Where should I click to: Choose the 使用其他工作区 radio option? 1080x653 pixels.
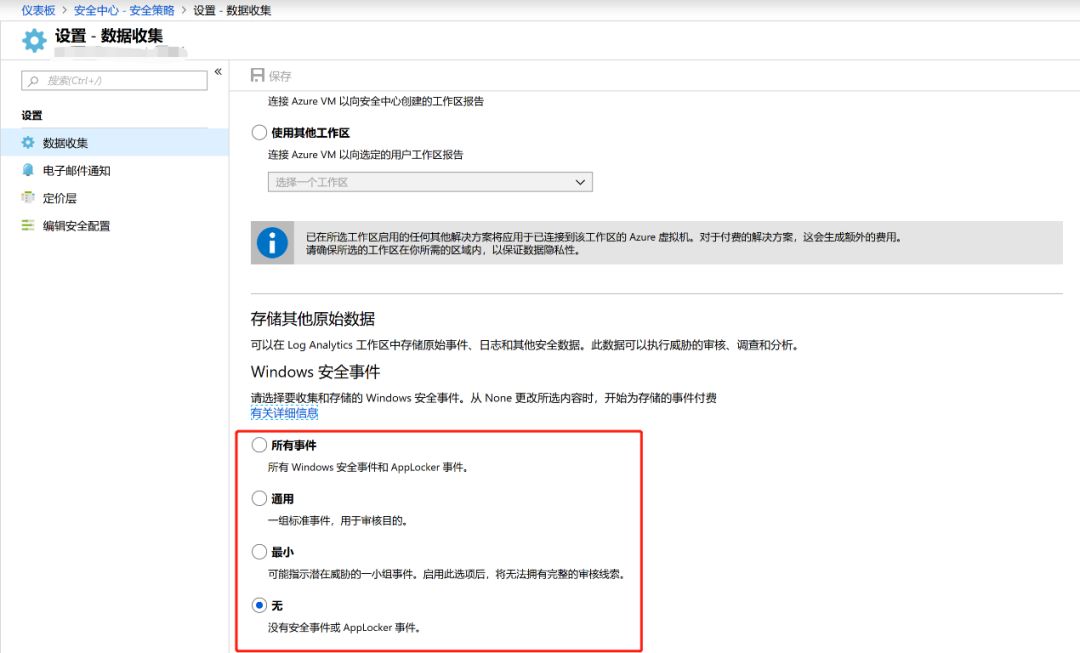click(260, 133)
